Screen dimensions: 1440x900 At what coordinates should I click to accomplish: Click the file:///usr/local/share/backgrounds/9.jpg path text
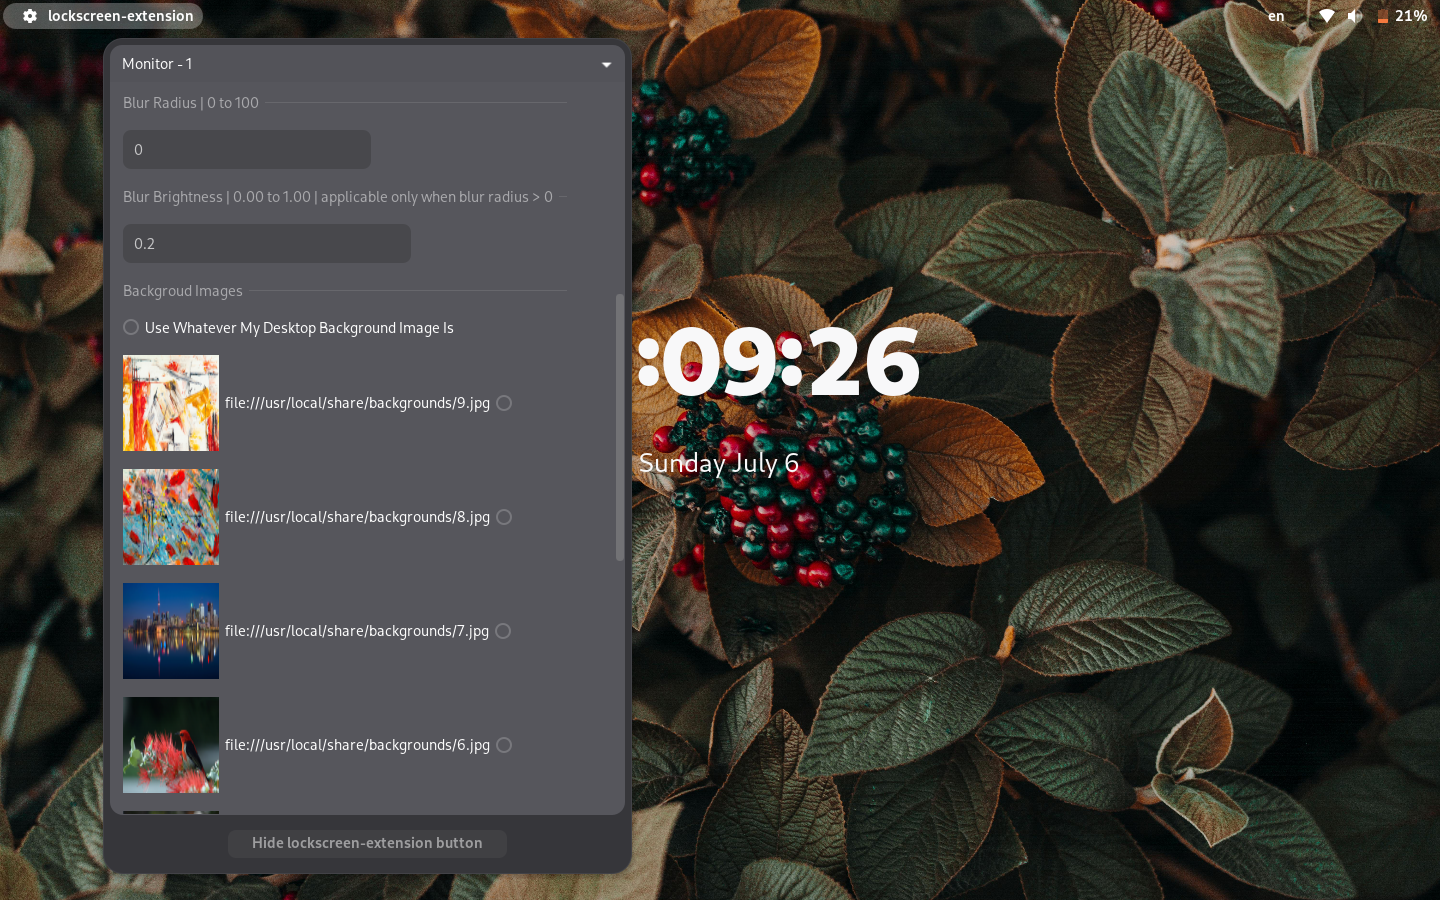[x=357, y=403]
